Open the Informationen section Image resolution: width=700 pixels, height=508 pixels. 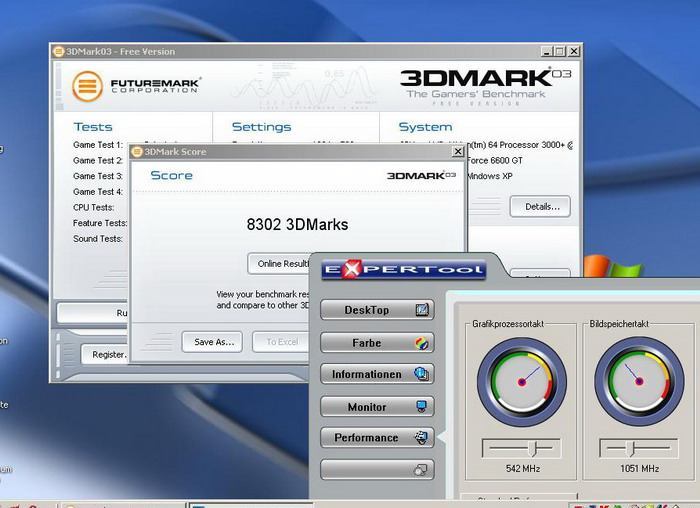(x=377, y=374)
